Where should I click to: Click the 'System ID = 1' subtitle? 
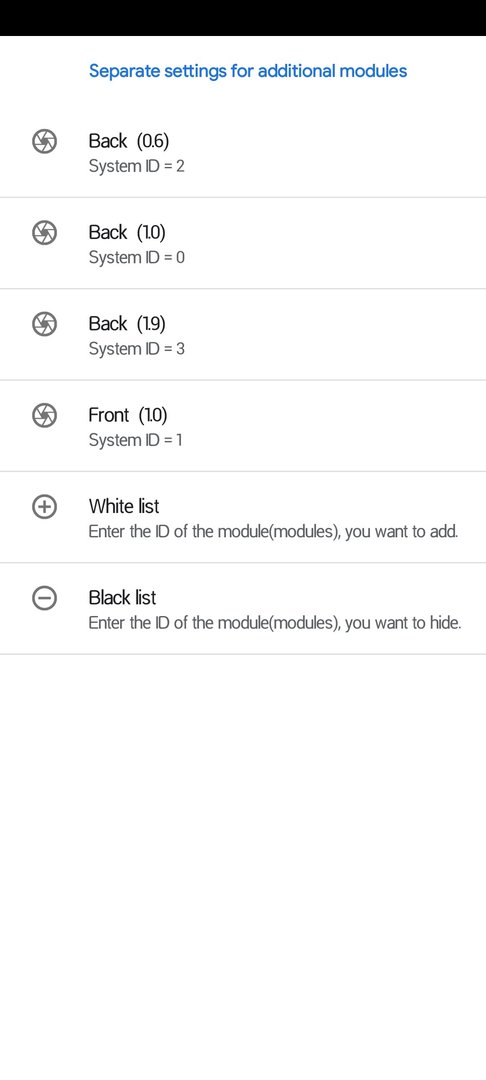(x=136, y=440)
